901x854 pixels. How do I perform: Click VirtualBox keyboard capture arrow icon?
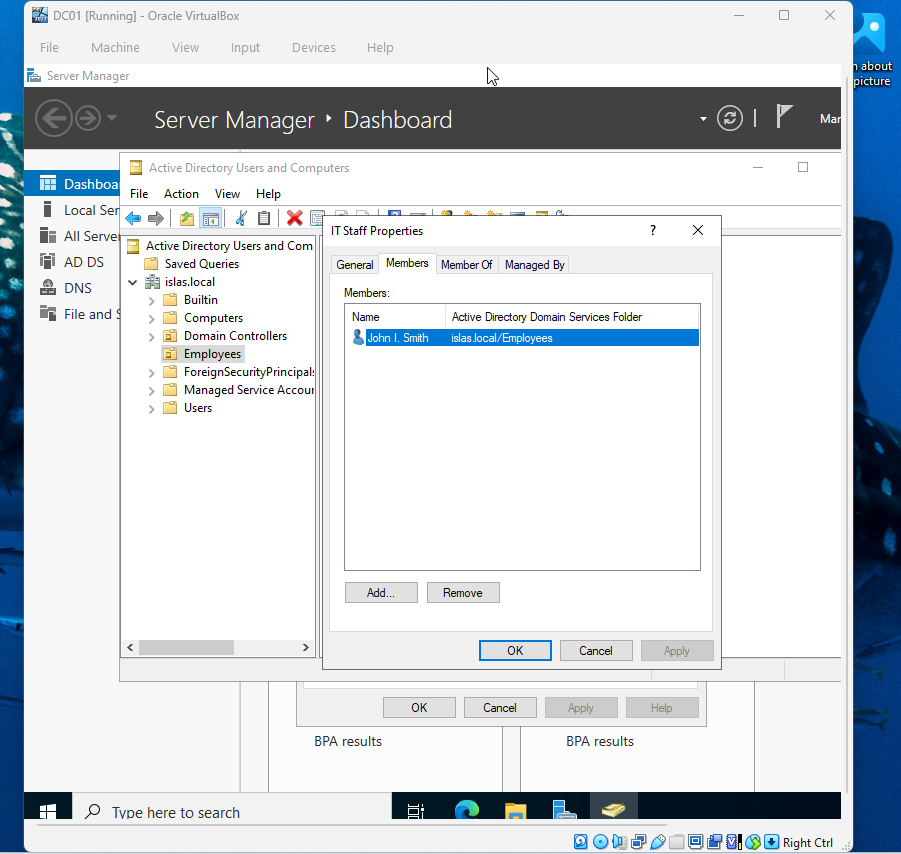pos(772,842)
